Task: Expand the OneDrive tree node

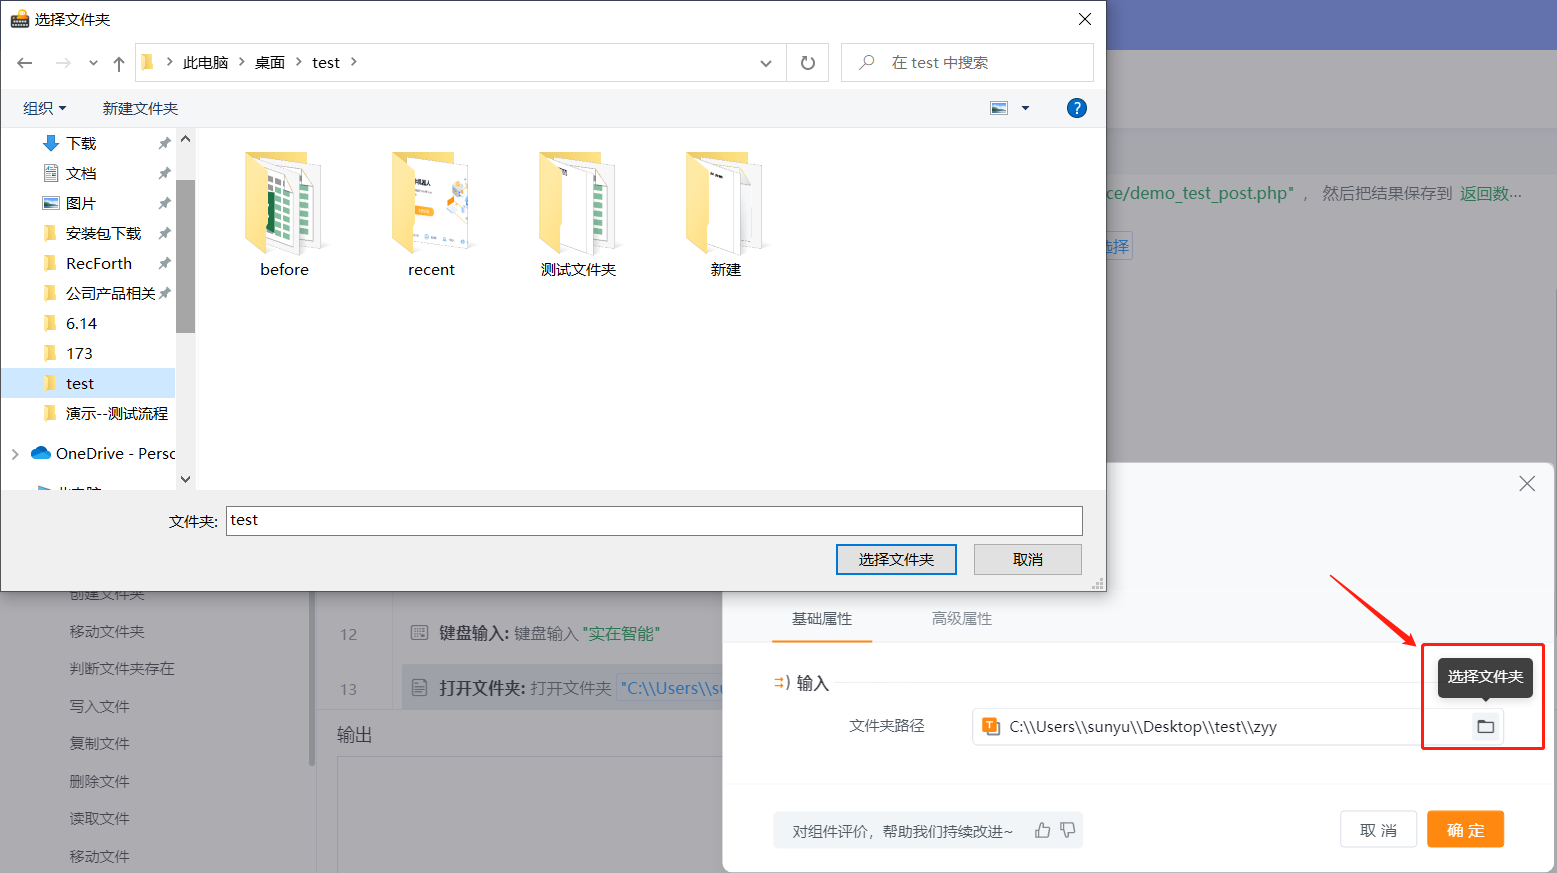Action: tap(15, 454)
